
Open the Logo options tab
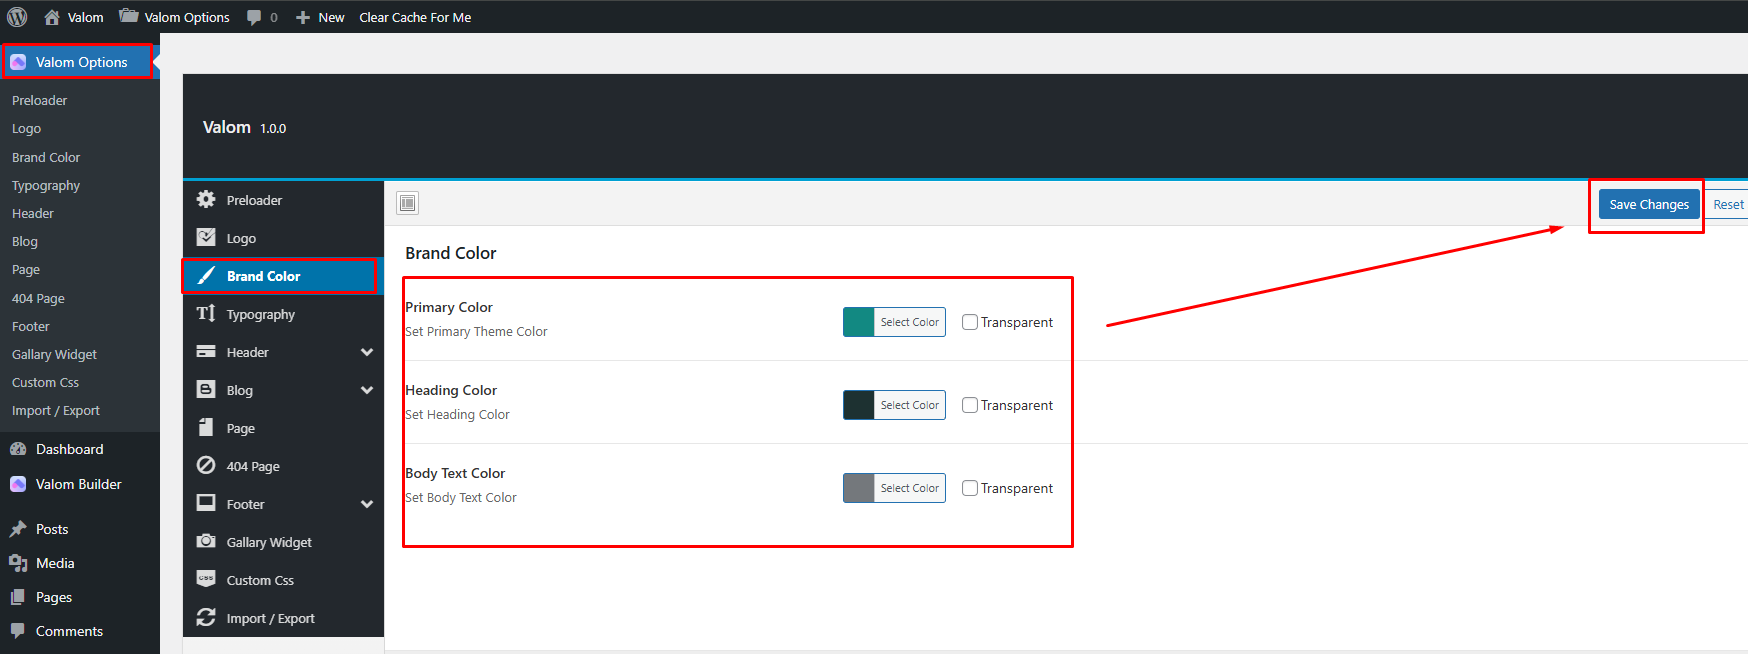point(241,238)
